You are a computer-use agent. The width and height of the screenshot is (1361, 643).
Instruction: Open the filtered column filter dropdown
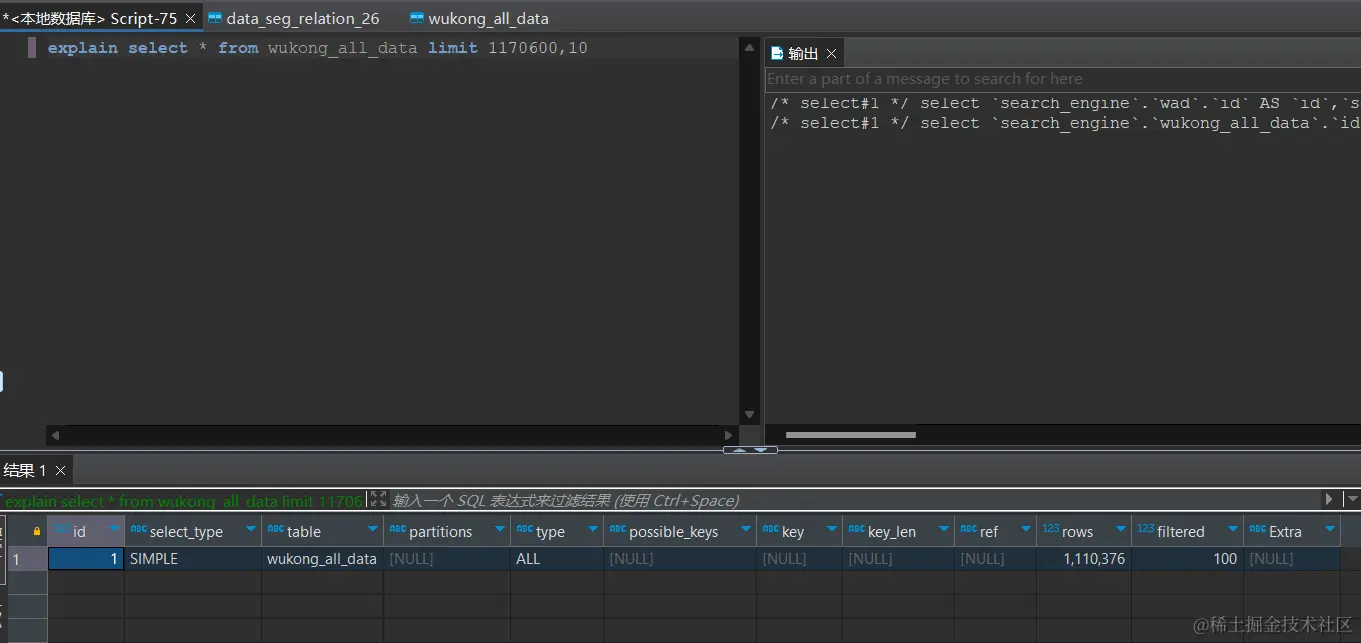pyautogui.click(x=1233, y=529)
